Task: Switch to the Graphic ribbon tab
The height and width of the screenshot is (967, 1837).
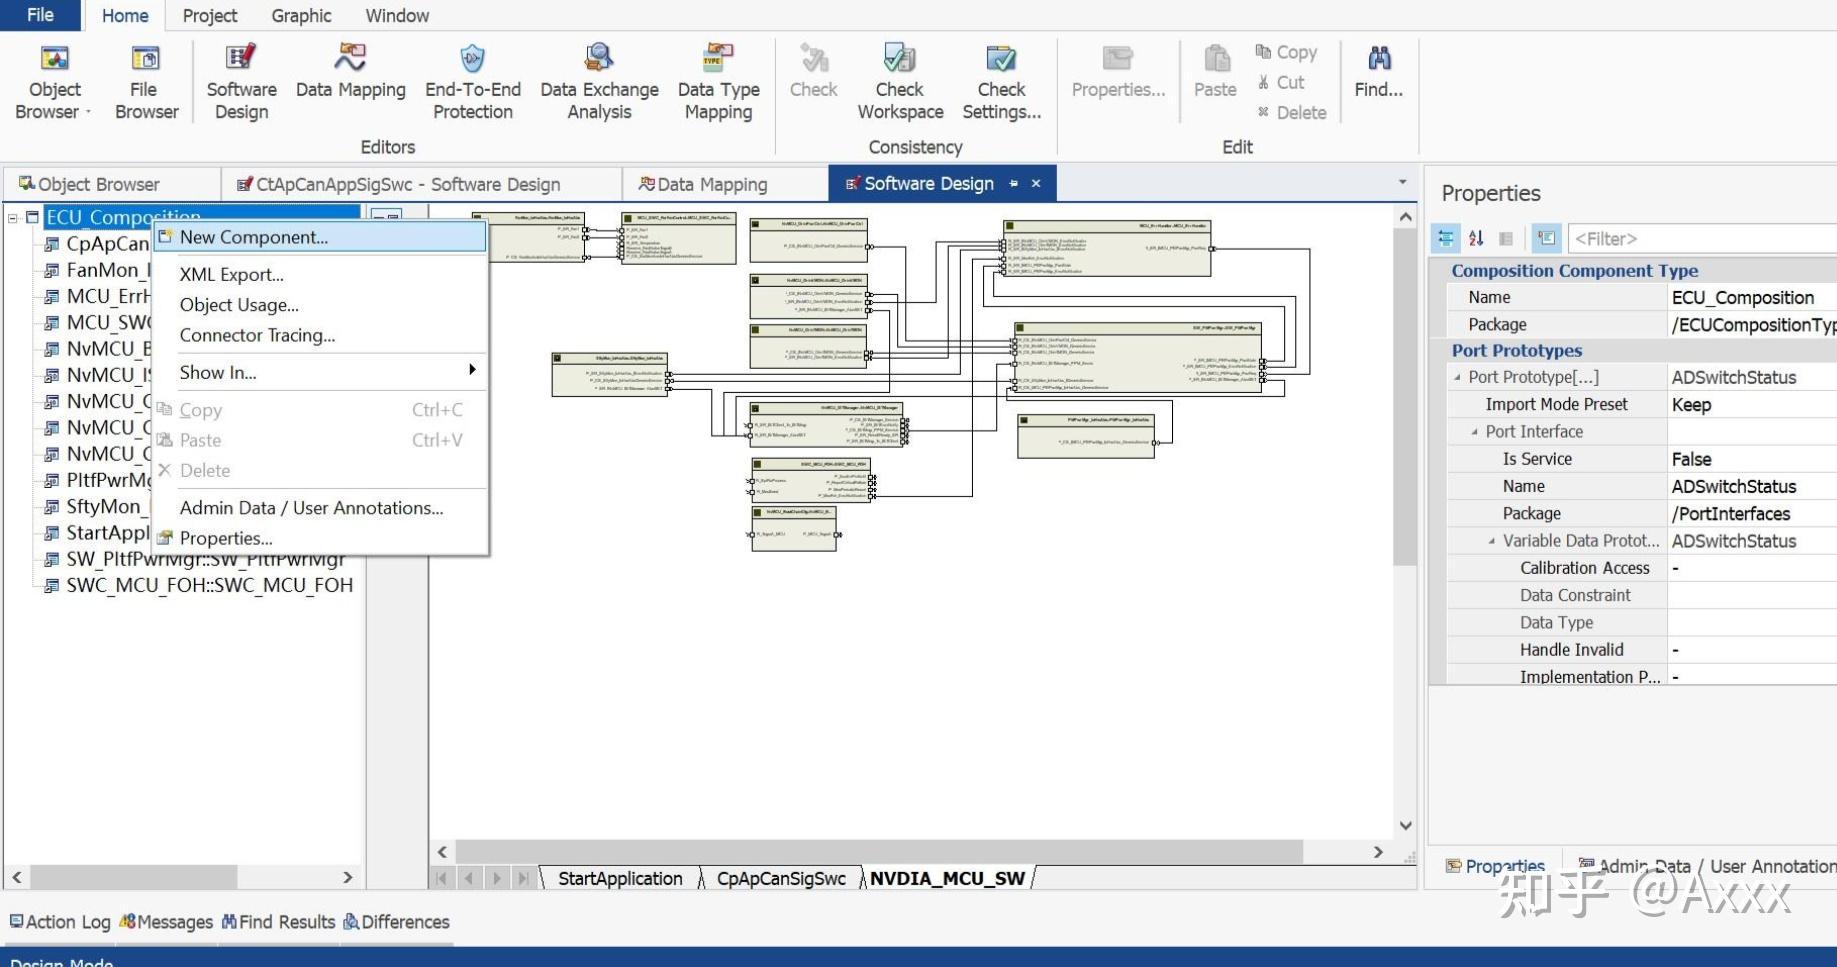Action: (301, 16)
